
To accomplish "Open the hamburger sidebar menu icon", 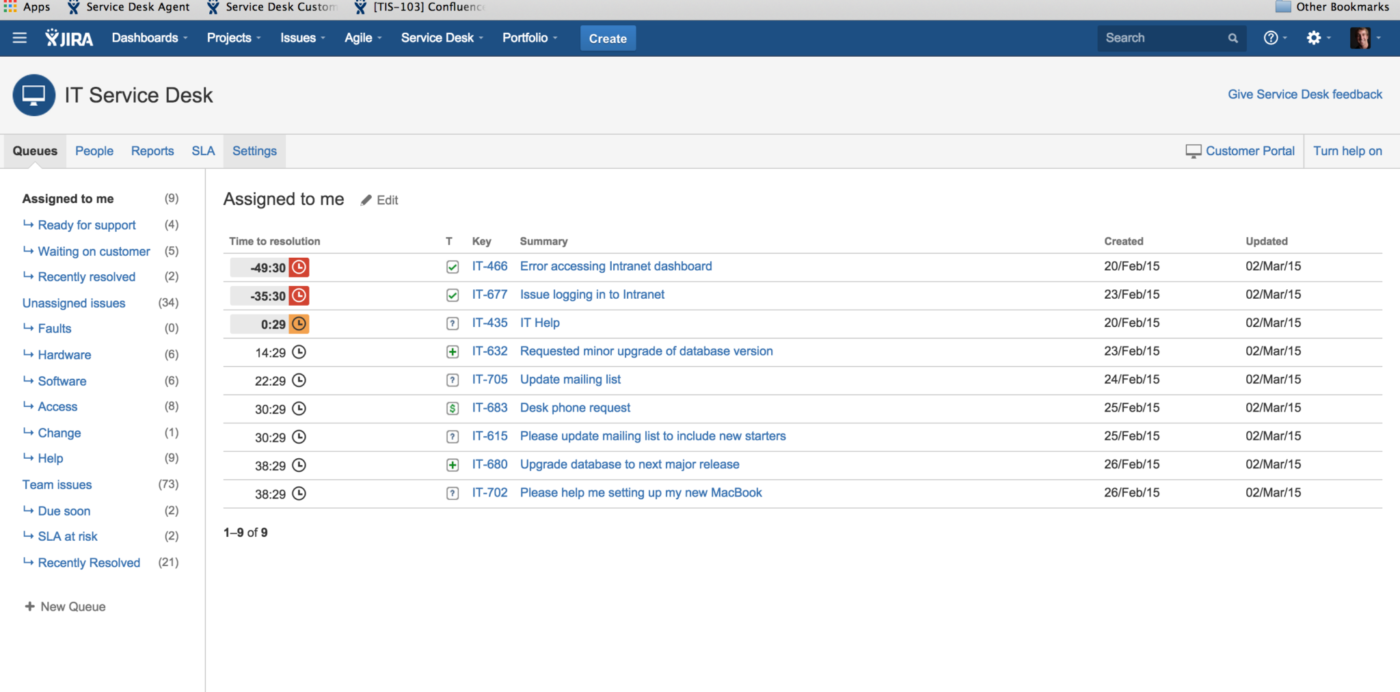I will pyautogui.click(x=19, y=37).
